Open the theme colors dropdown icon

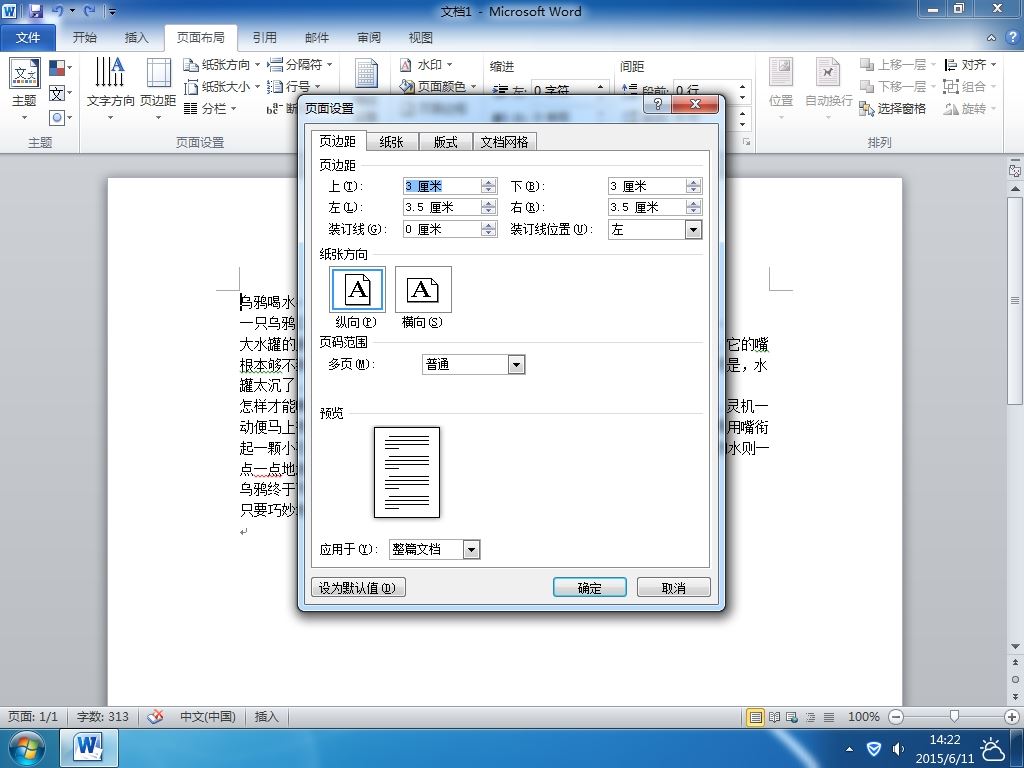(x=60, y=68)
